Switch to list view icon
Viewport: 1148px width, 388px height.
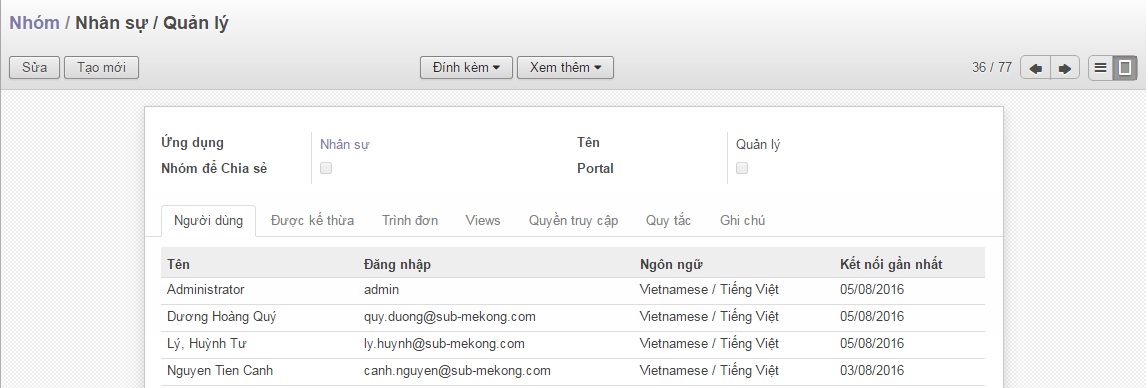(x=1100, y=68)
